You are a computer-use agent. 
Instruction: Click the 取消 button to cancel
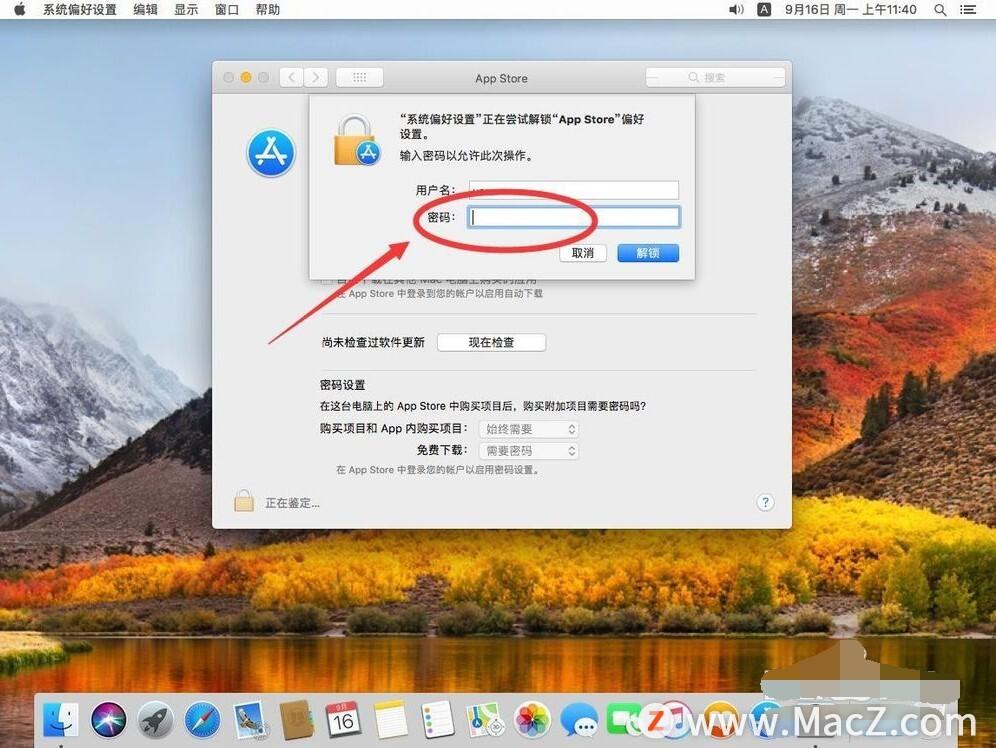tap(583, 253)
